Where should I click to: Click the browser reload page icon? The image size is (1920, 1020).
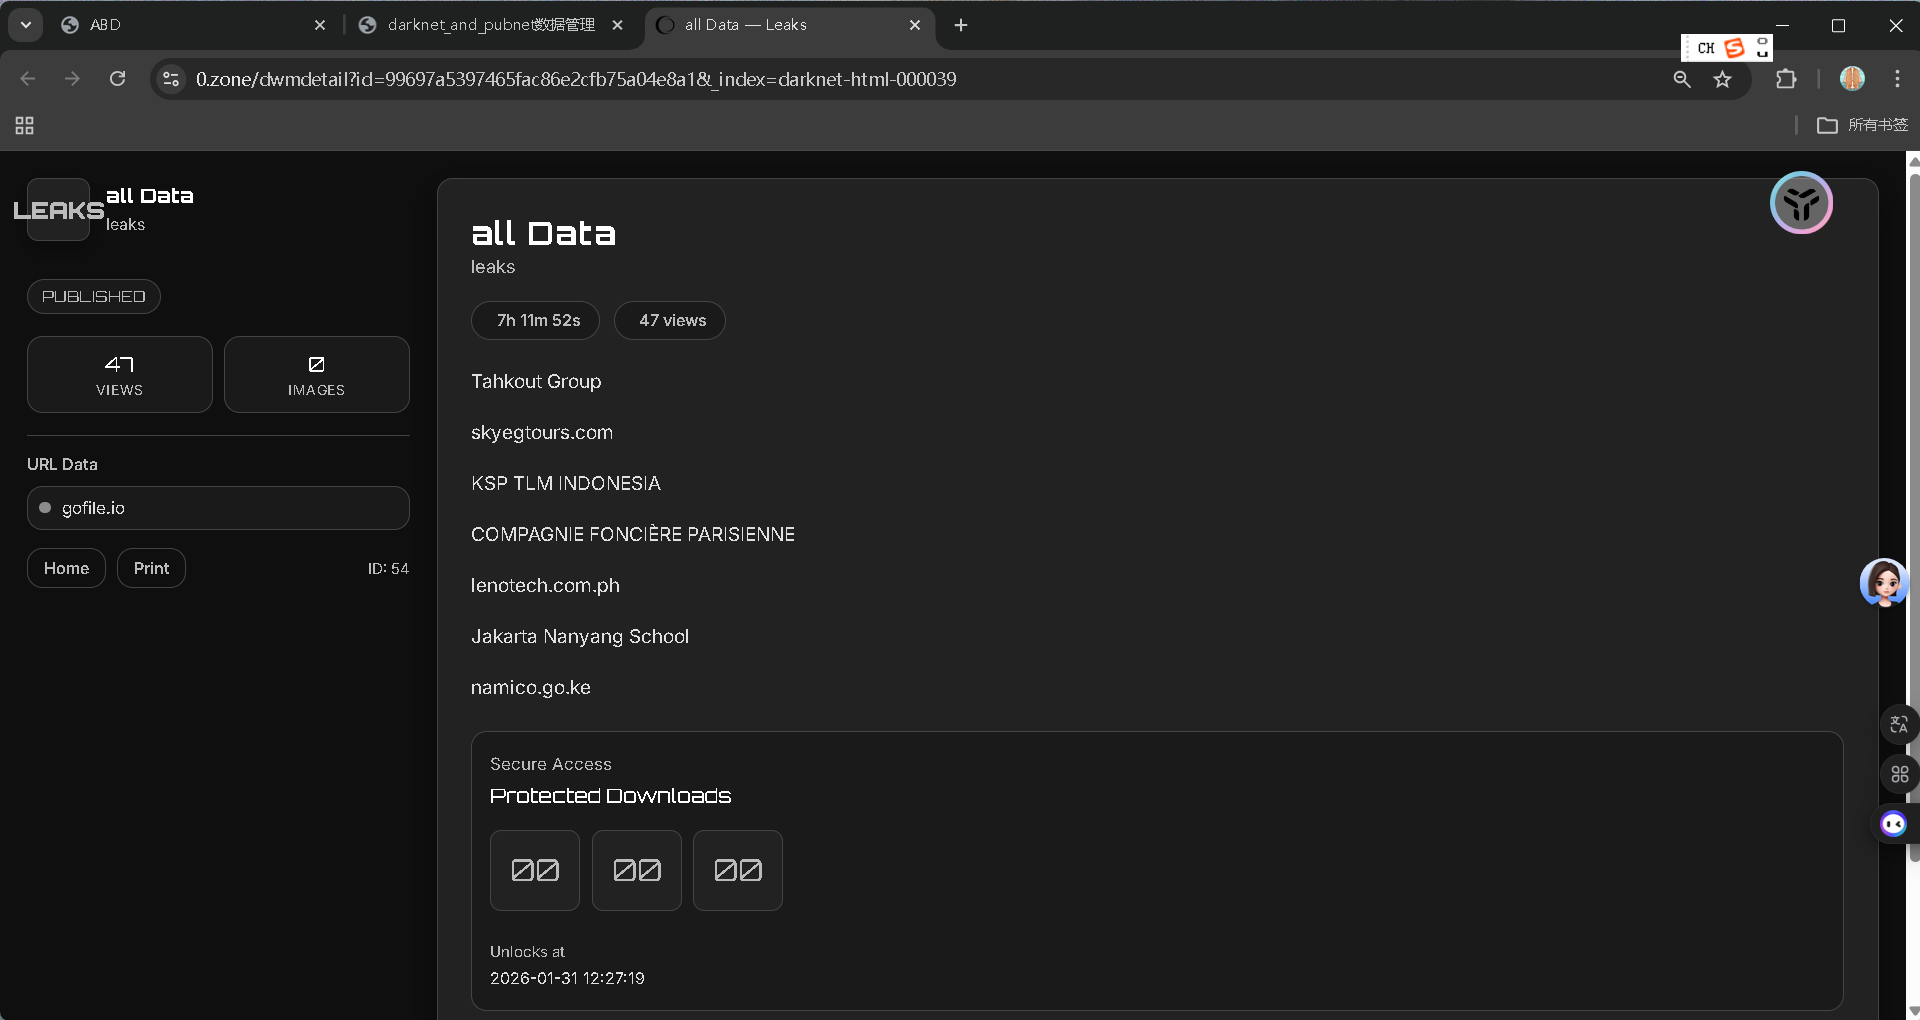click(117, 79)
